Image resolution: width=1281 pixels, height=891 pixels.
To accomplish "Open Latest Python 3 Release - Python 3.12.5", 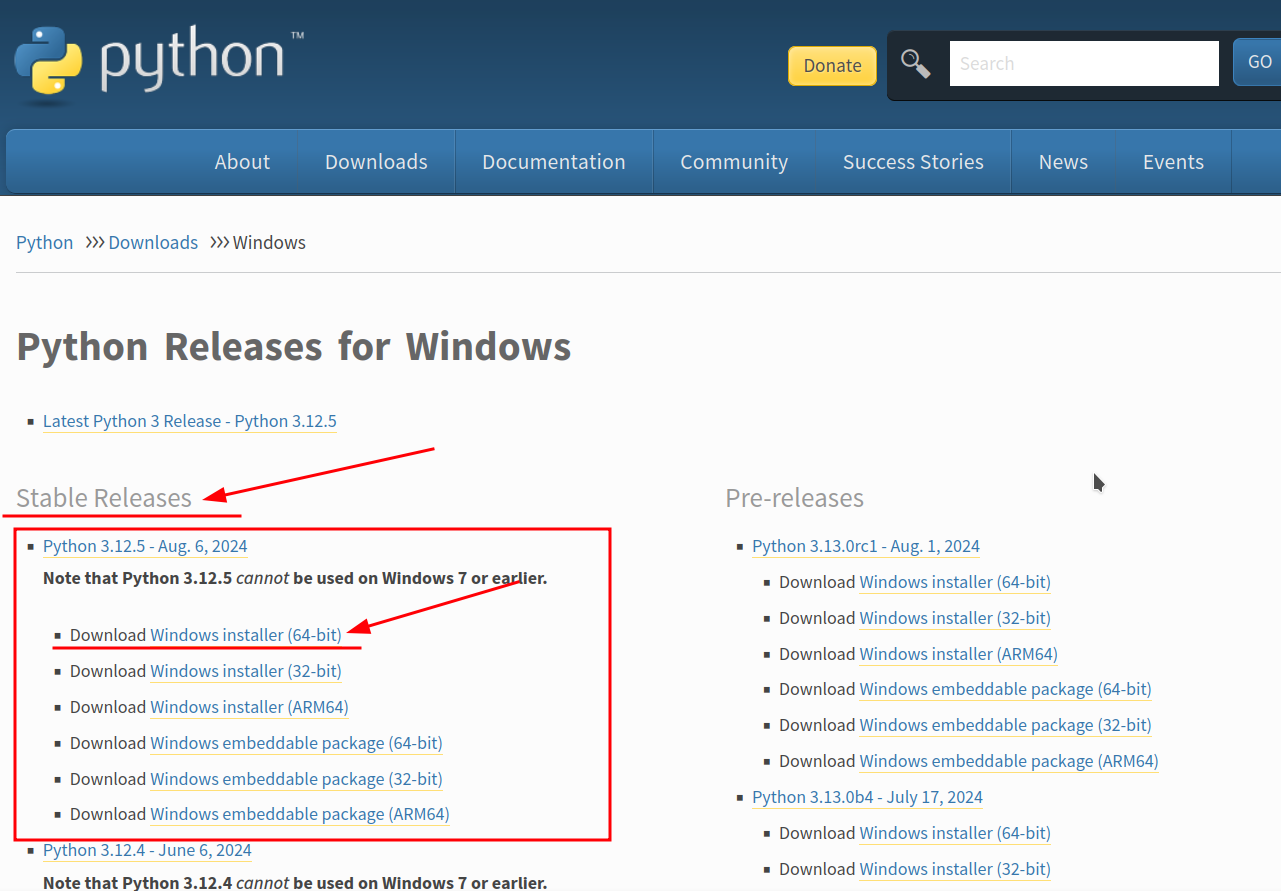I will coord(190,421).
